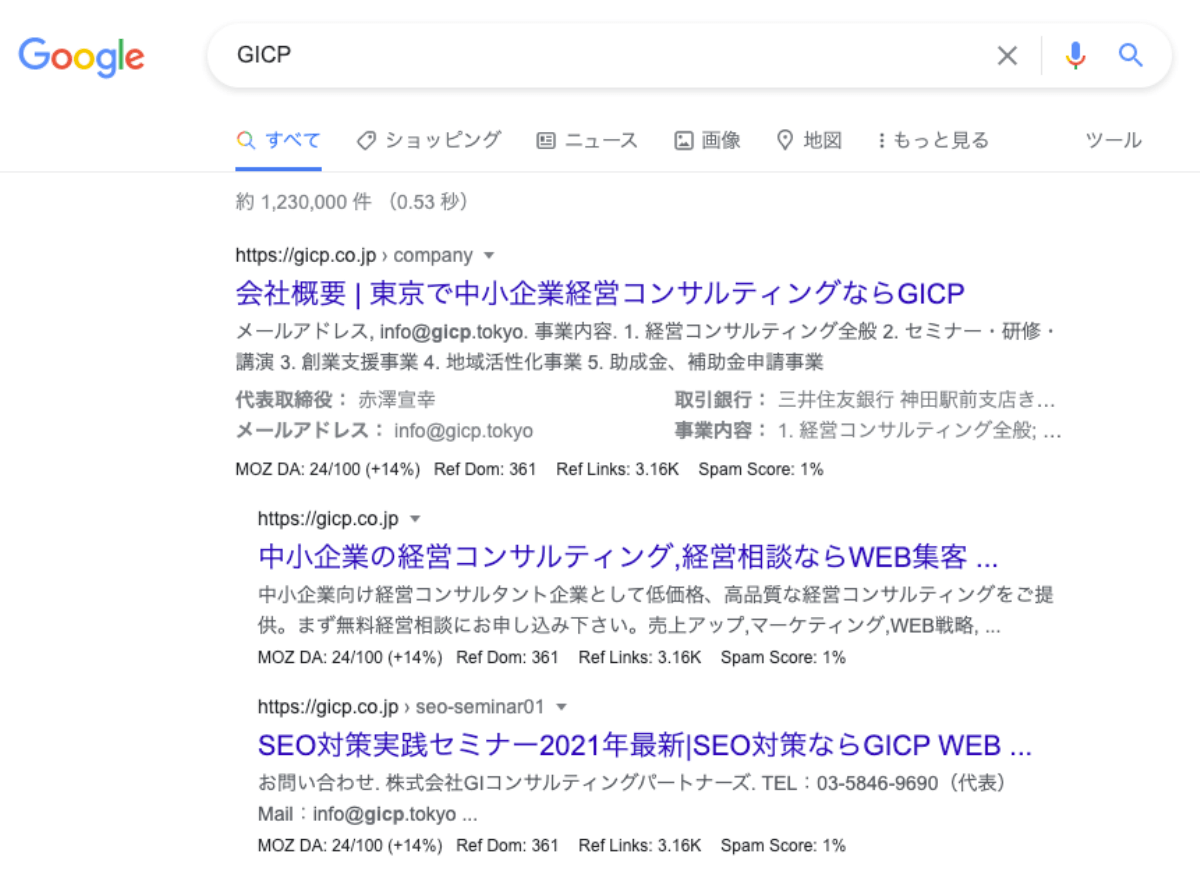The height and width of the screenshot is (885, 1200).
Task: Click the 事業内容： 1. 経営コンサルティング全般 row
Action: click(868, 431)
